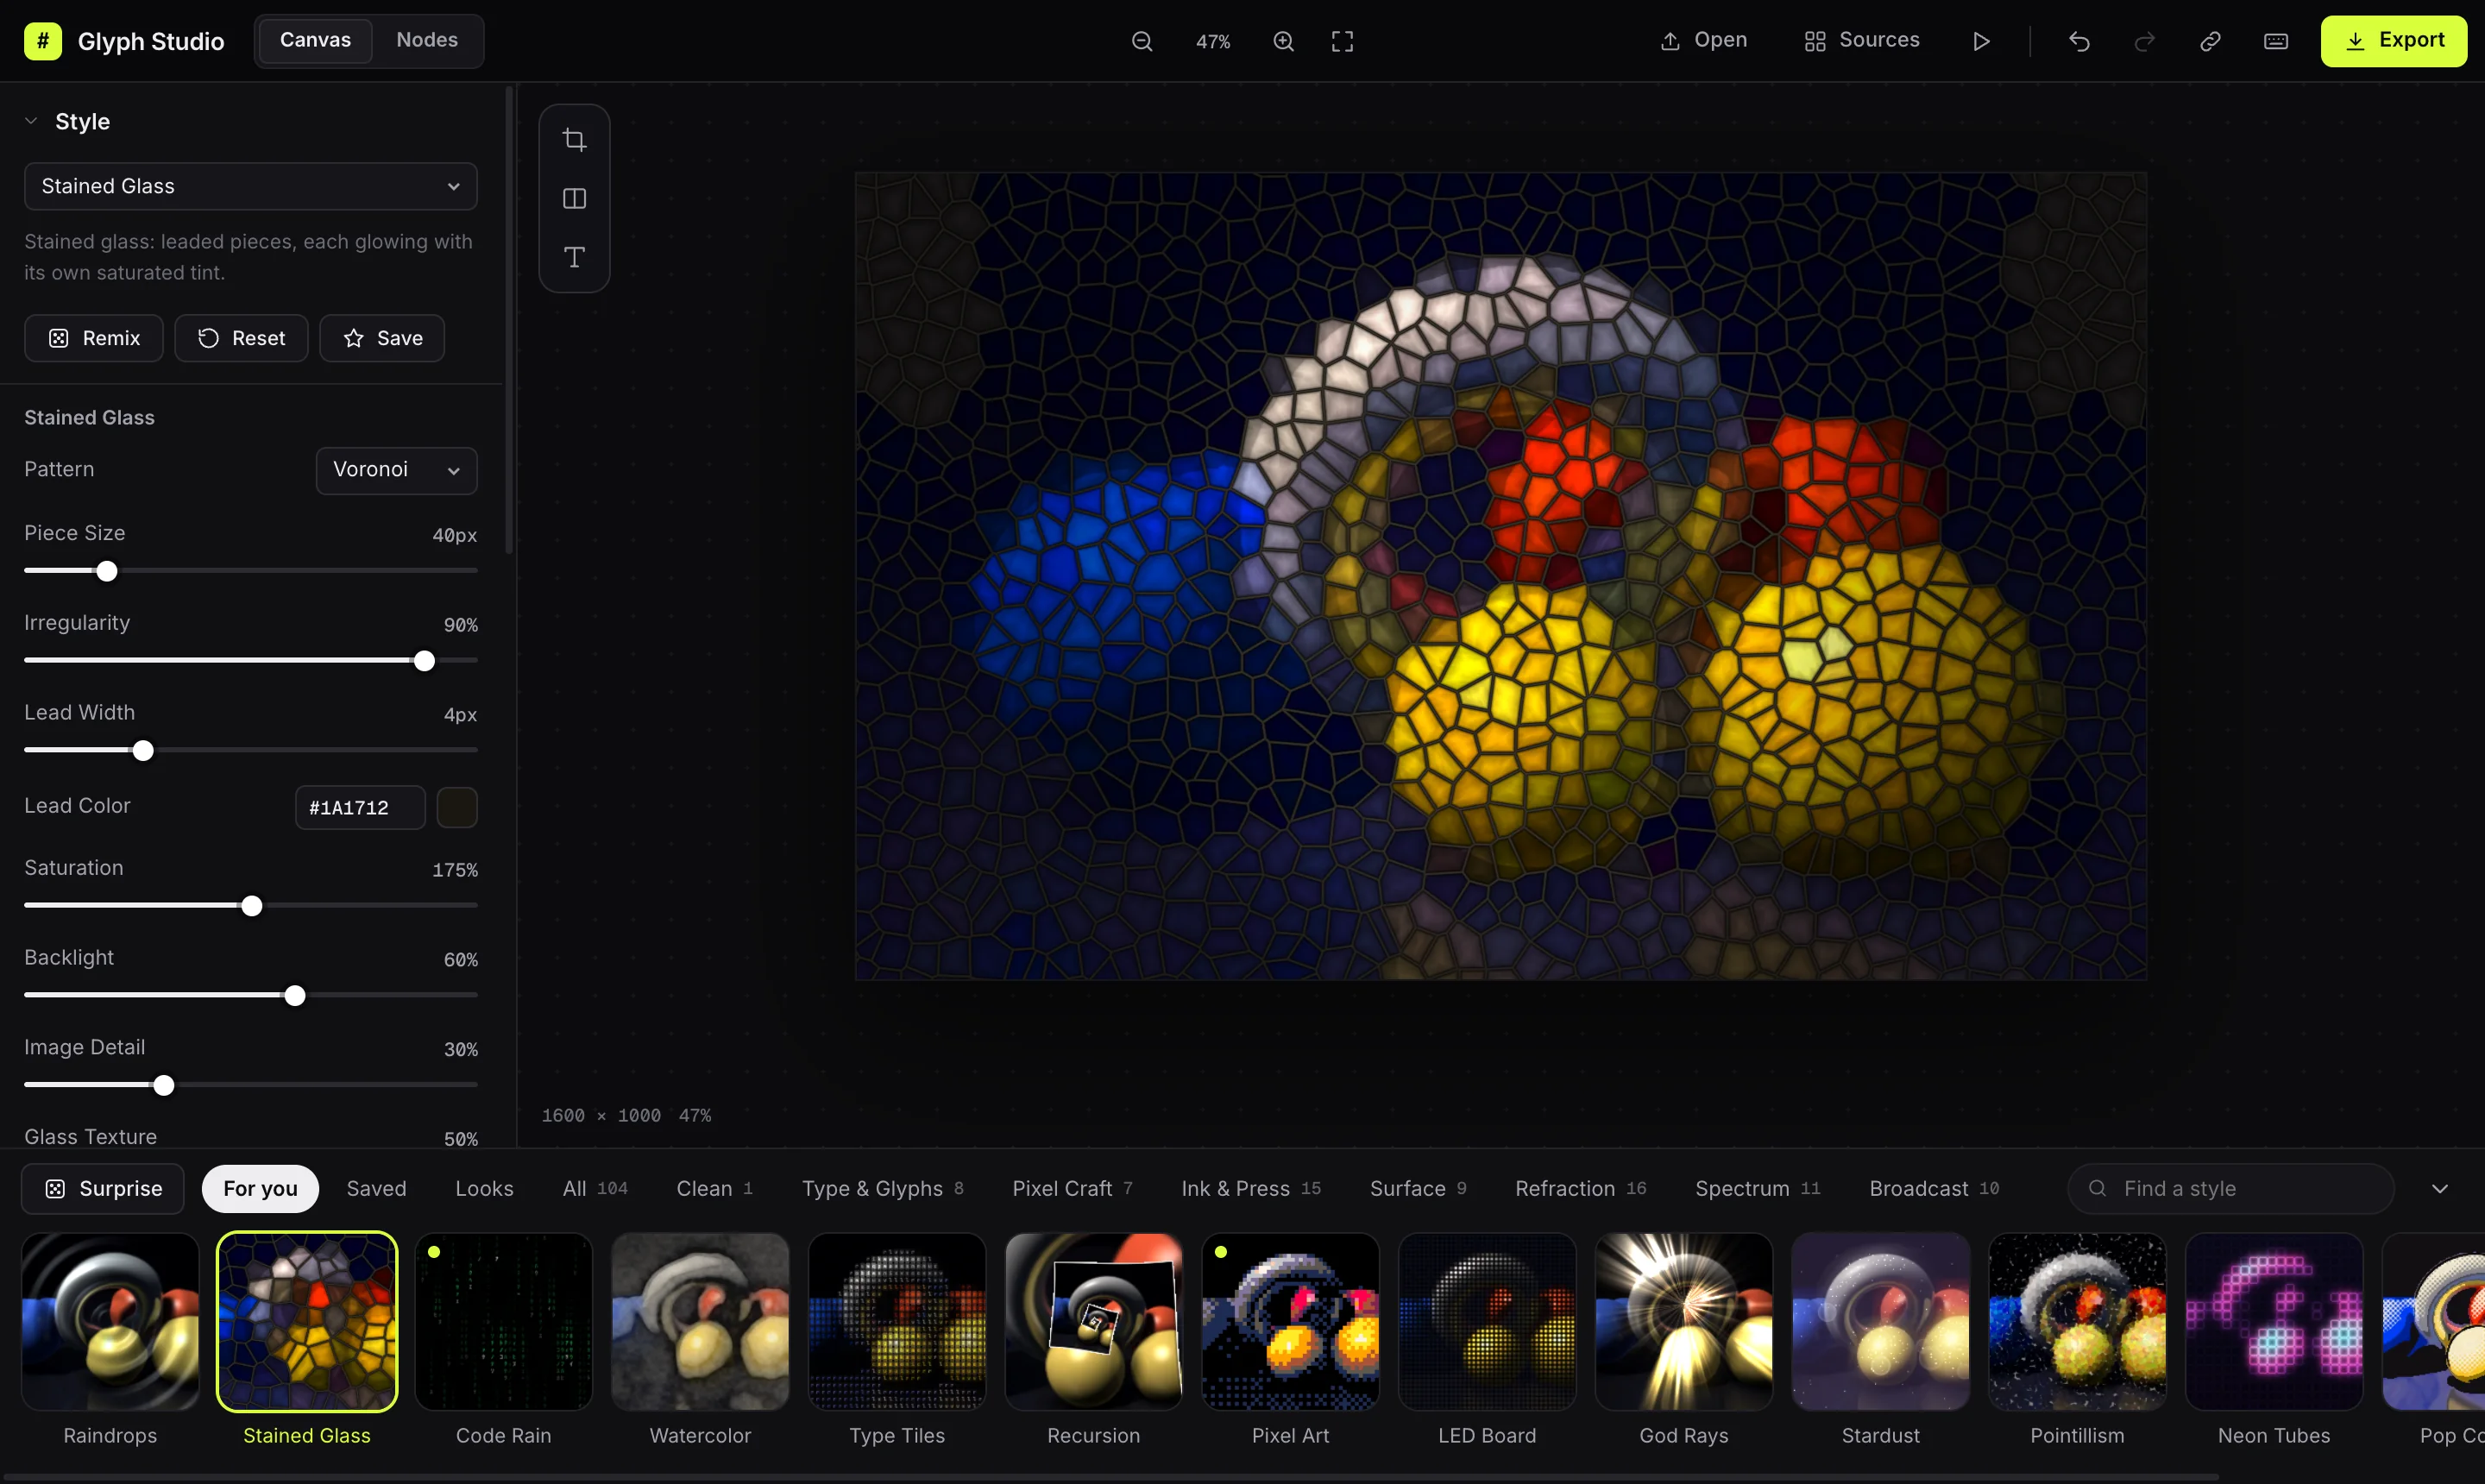Click the Export button
Screen dimensions: 2485x1484
pos(2393,41)
